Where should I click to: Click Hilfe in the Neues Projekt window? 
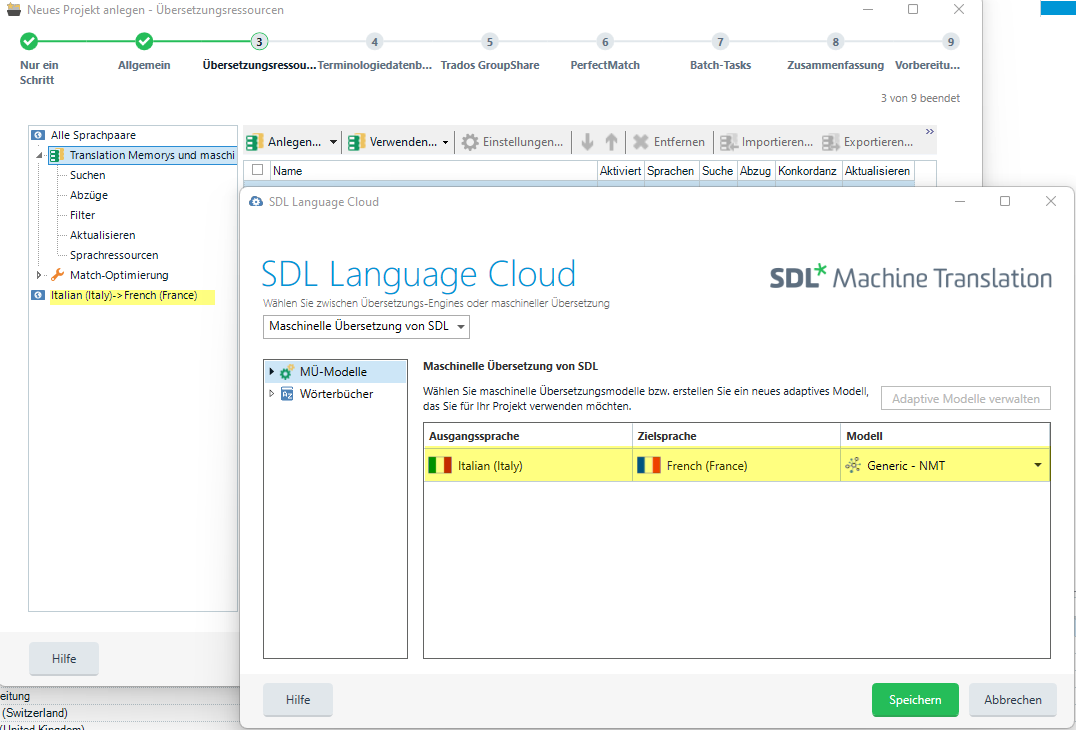(x=64, y=659)
